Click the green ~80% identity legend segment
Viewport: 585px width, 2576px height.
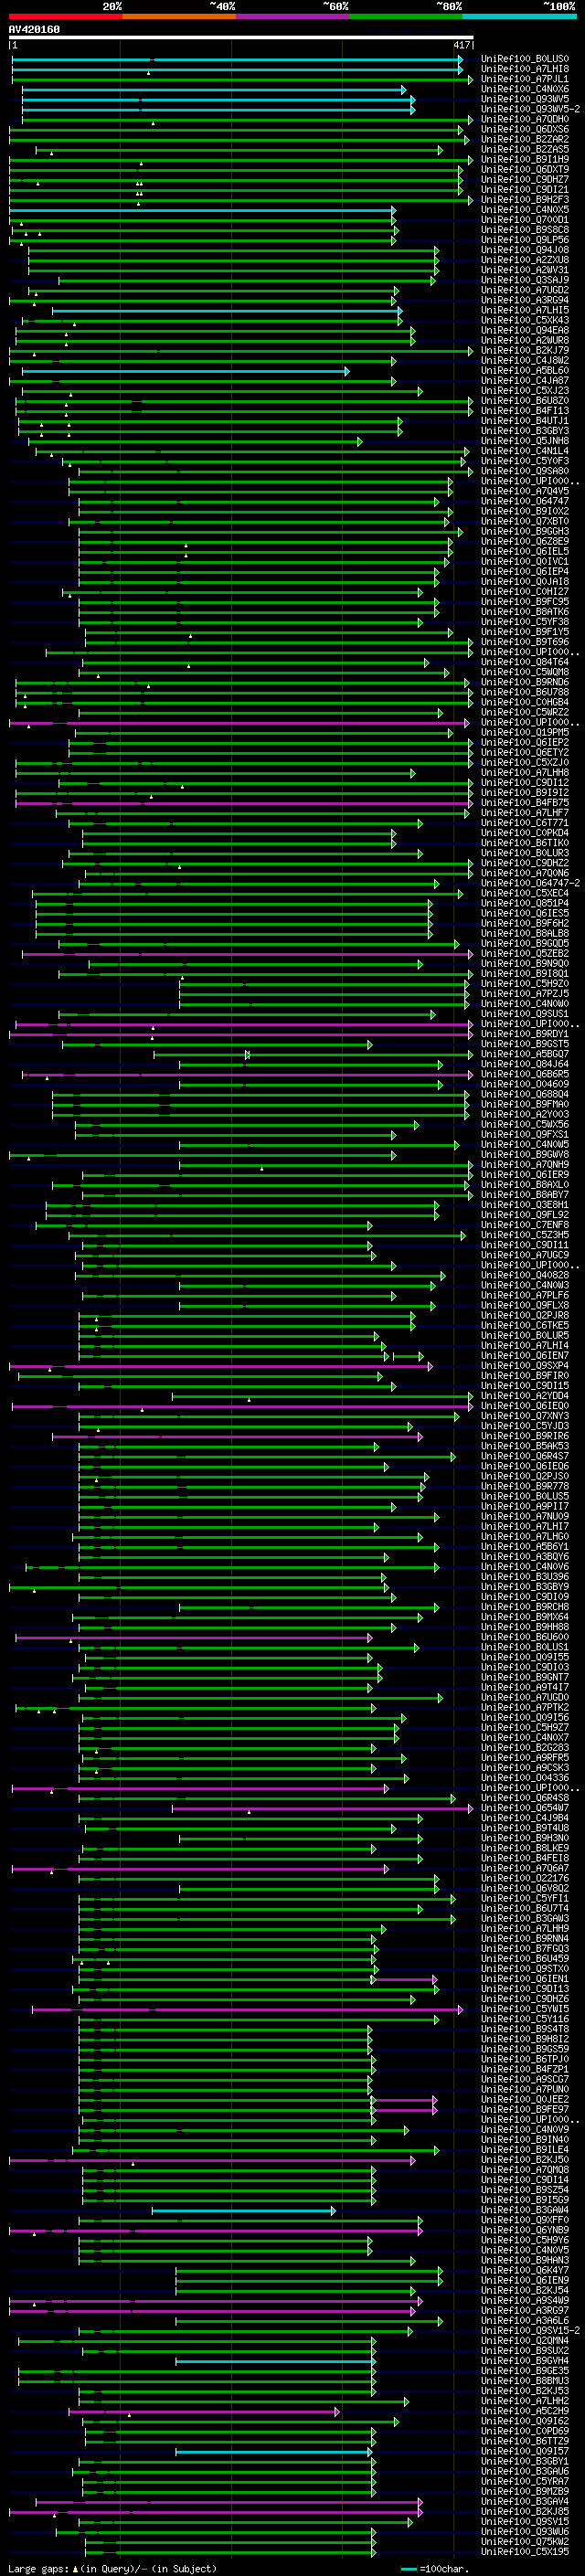406,16
